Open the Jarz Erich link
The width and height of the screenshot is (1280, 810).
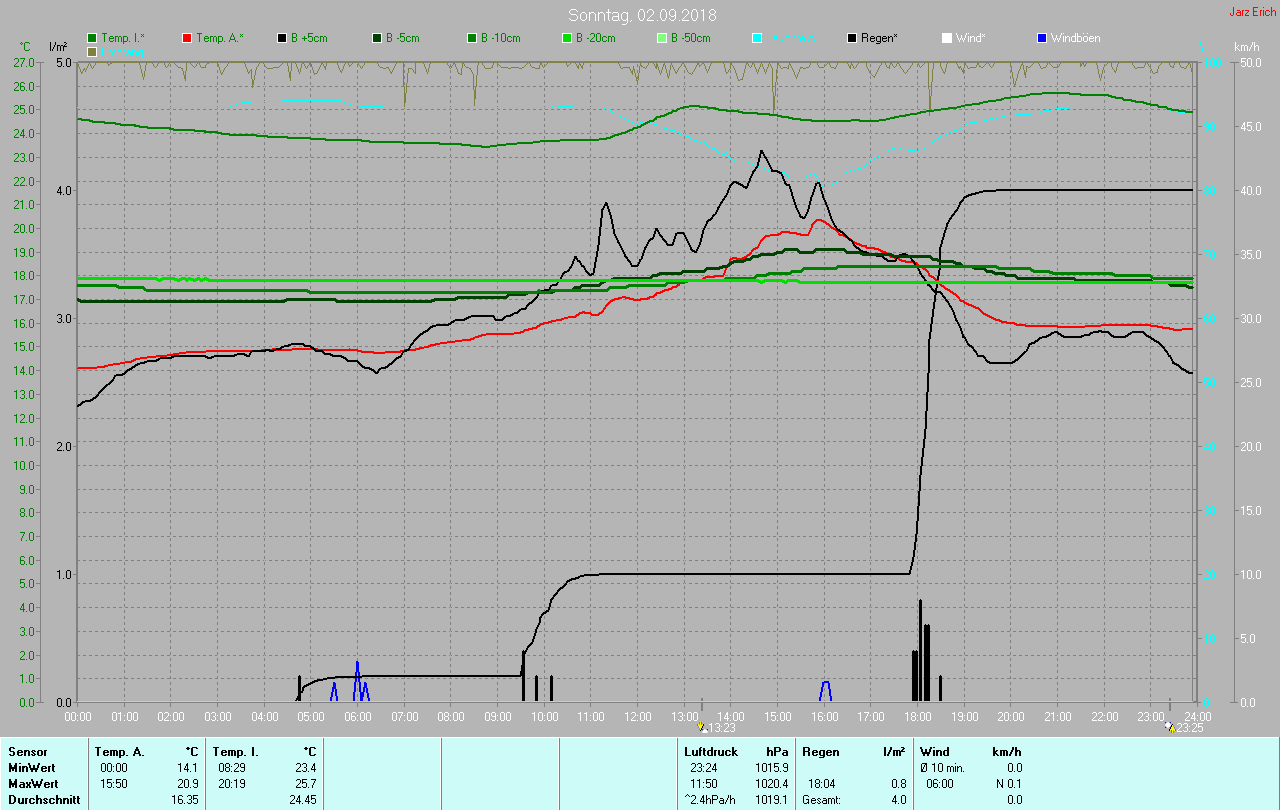click(1252, 12)
